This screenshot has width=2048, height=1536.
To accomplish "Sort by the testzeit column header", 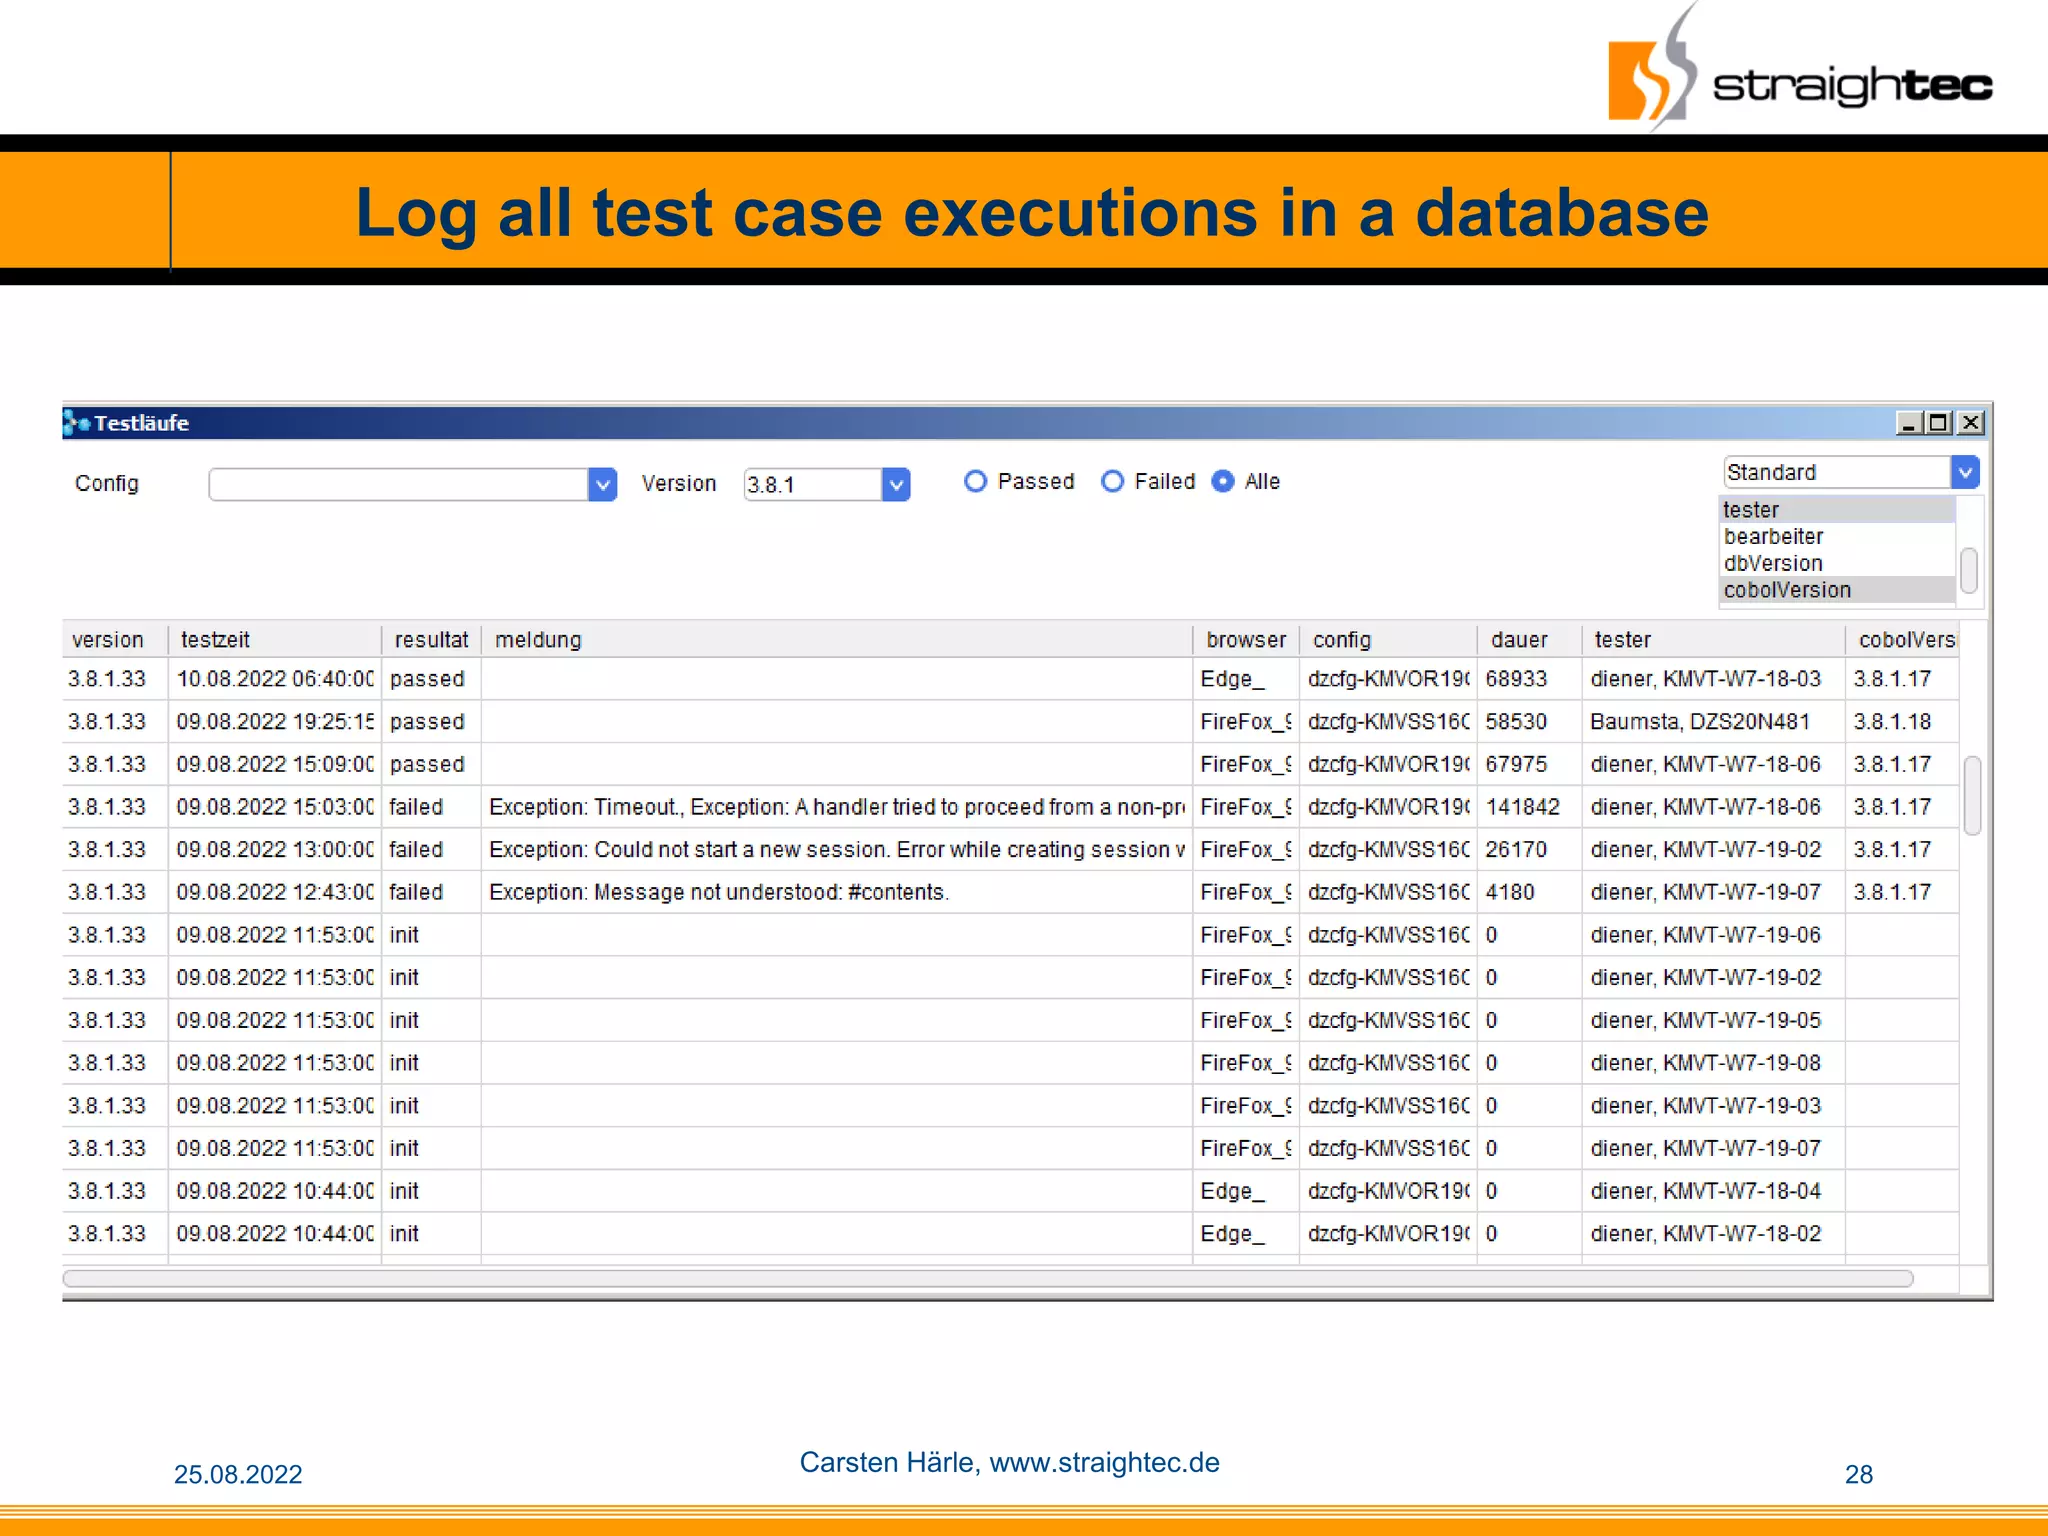I will tap(274, 639).
